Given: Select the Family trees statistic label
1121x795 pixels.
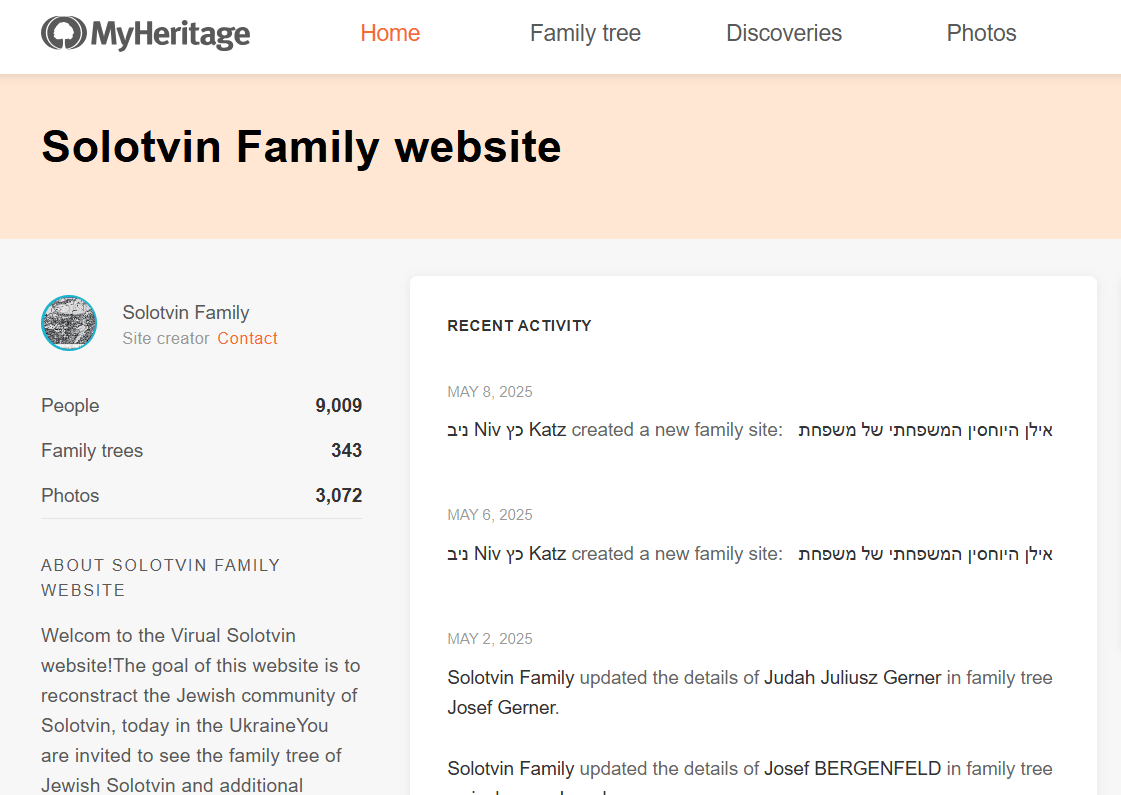Looking at the screenshot, I should 92,450.
